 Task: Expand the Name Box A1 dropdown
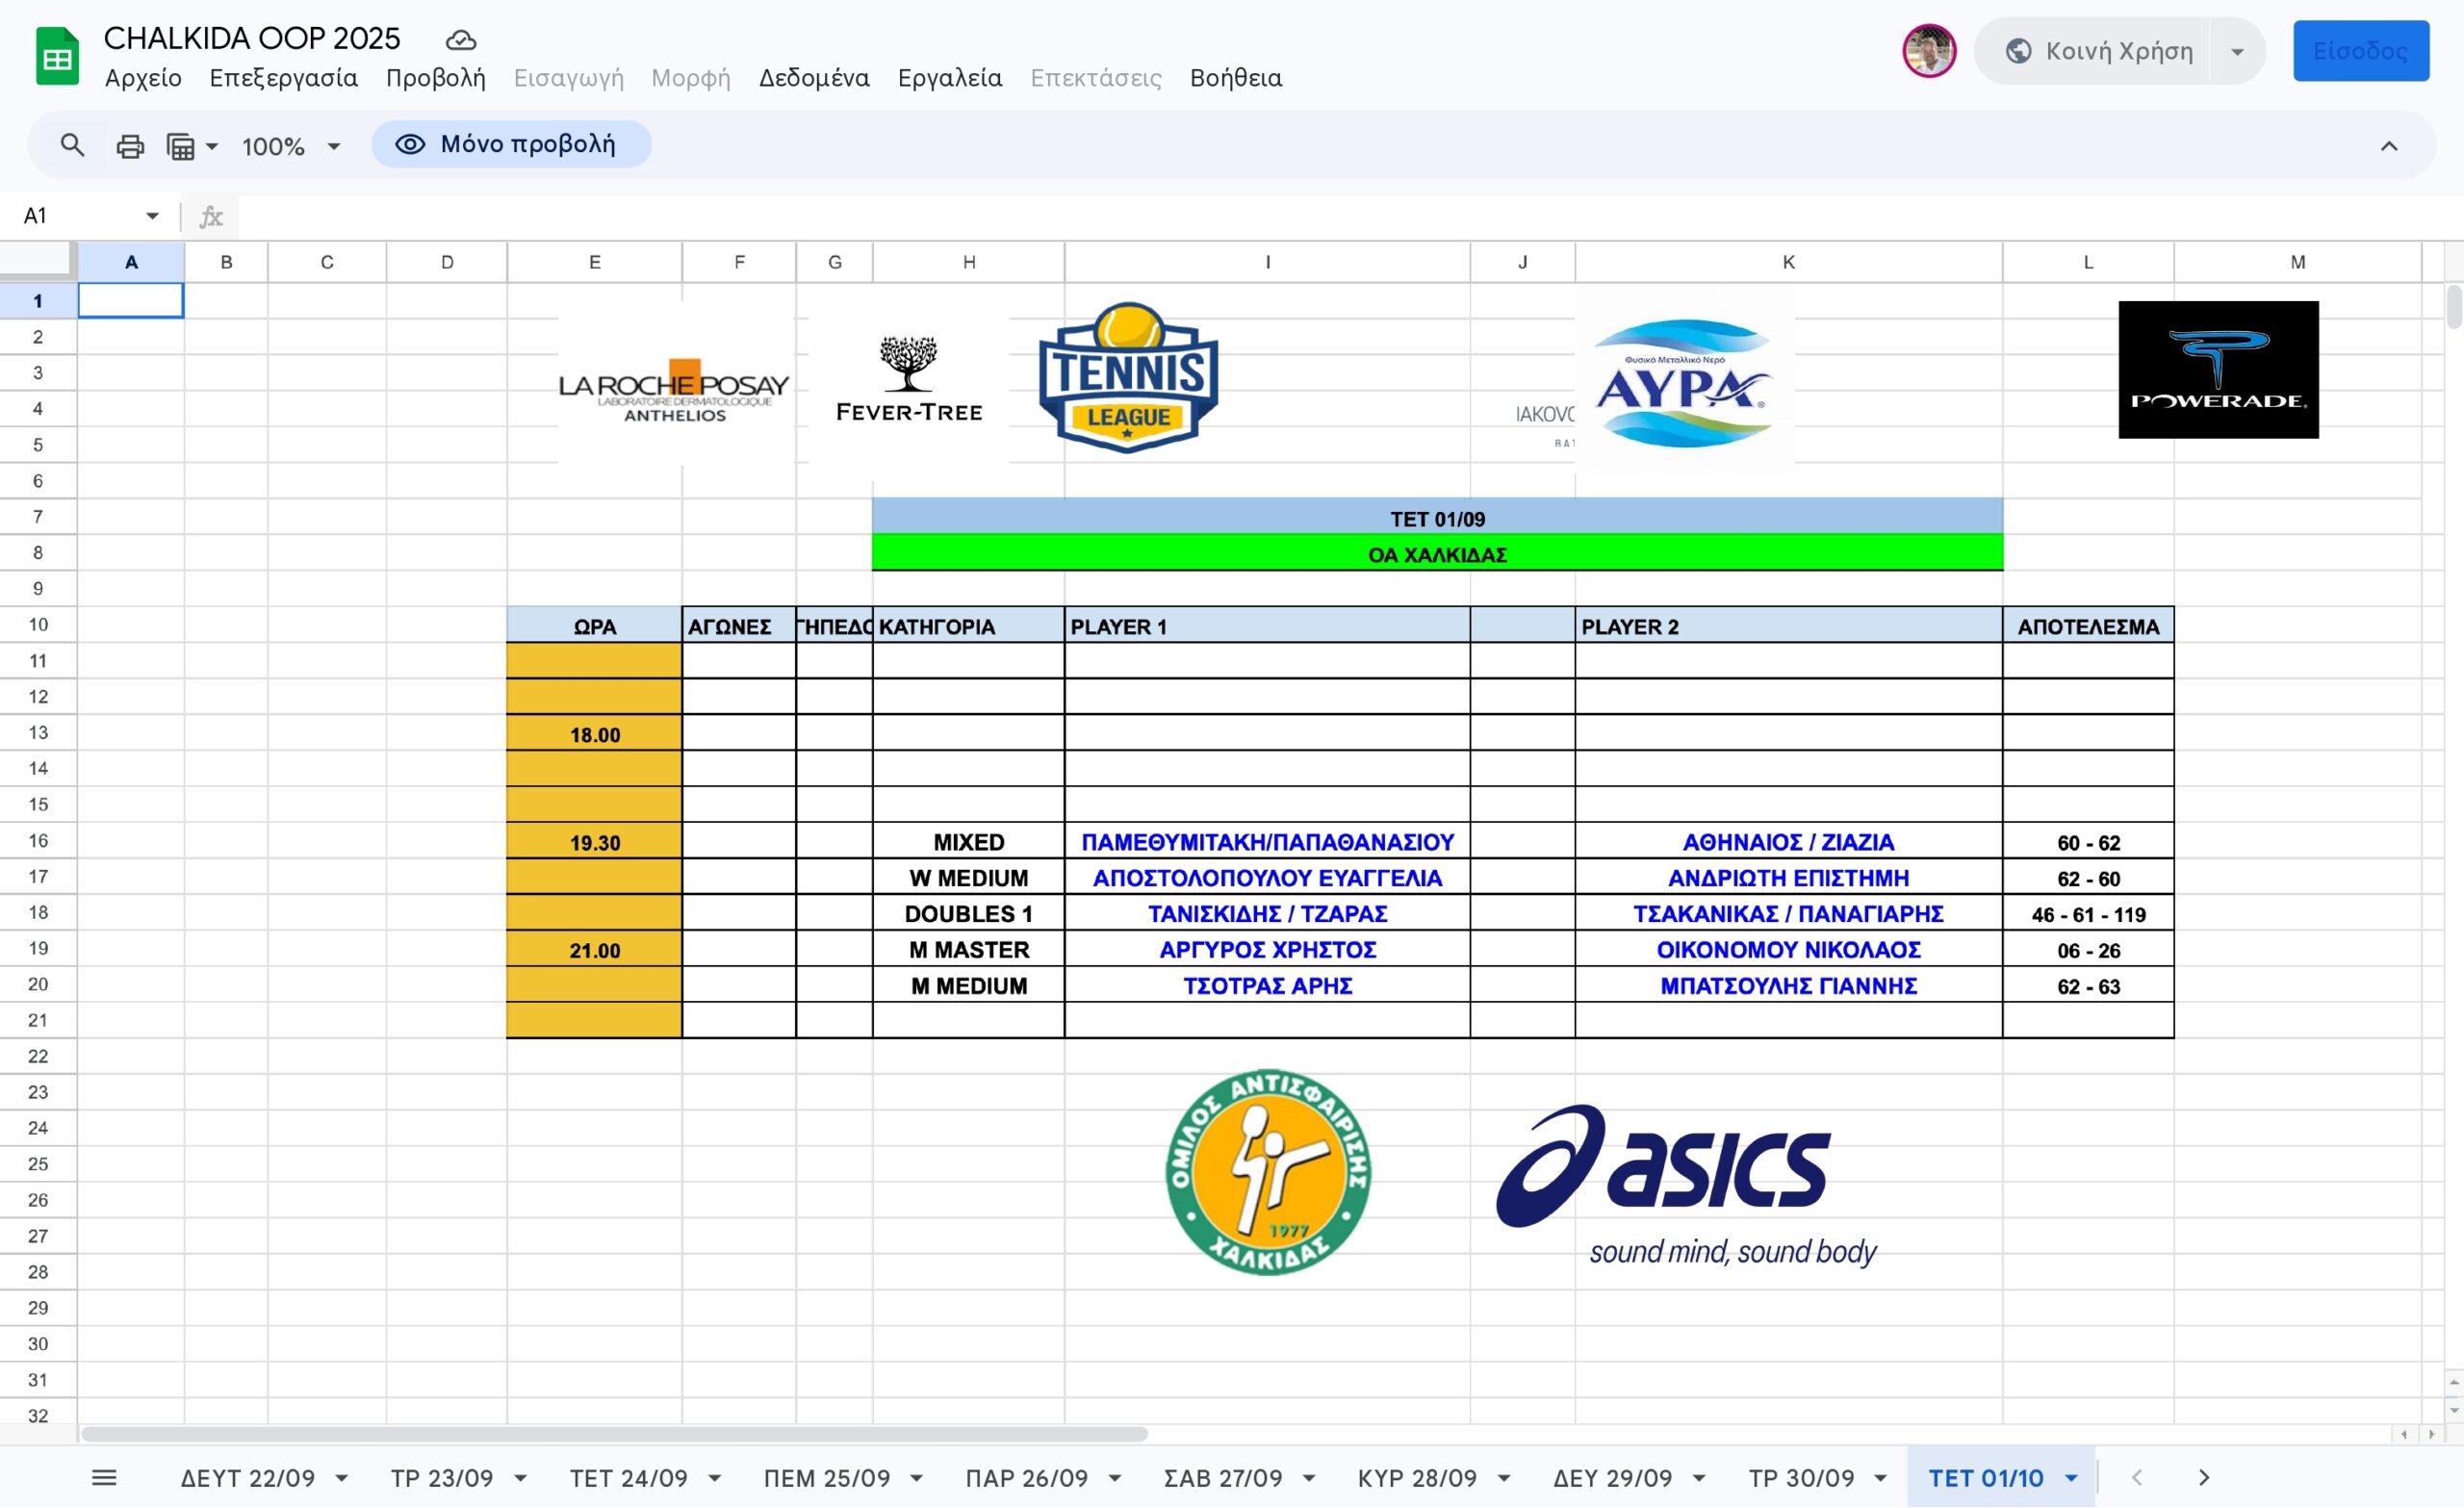click(x=152, y=216)
